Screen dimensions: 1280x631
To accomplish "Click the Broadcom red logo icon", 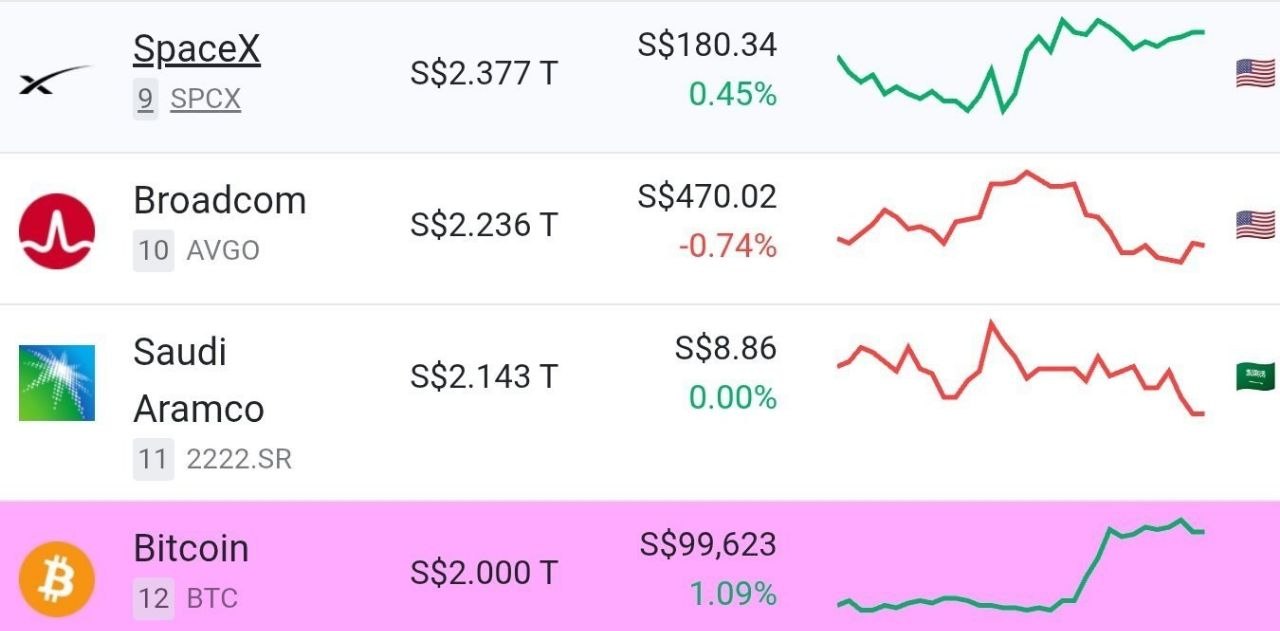I will (57, 231).
